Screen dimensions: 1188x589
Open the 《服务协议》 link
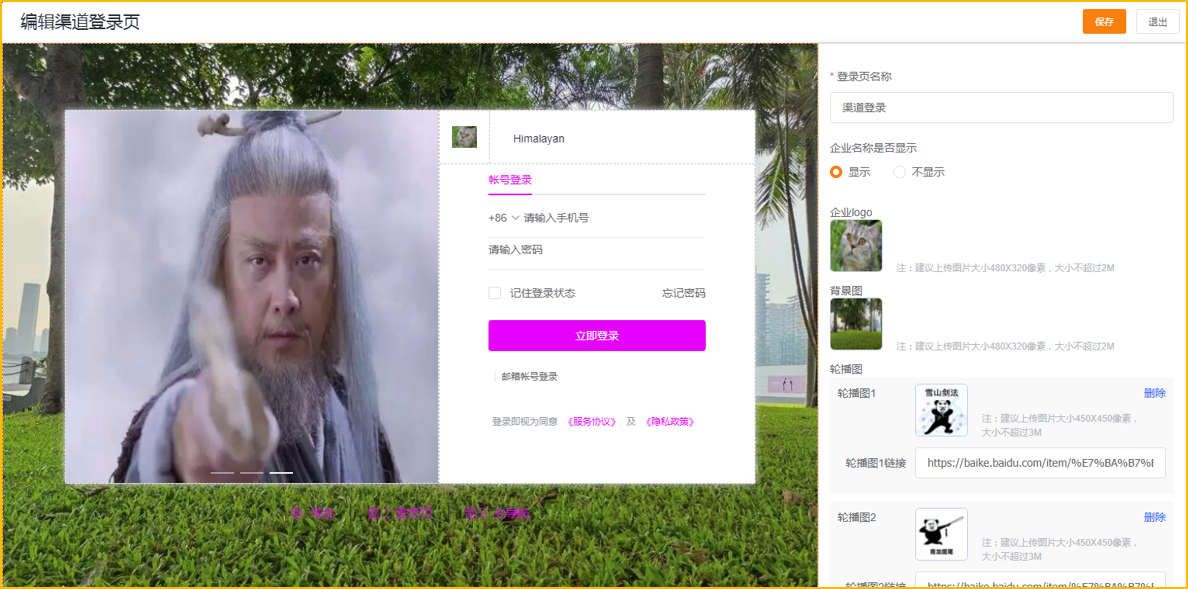592,421
